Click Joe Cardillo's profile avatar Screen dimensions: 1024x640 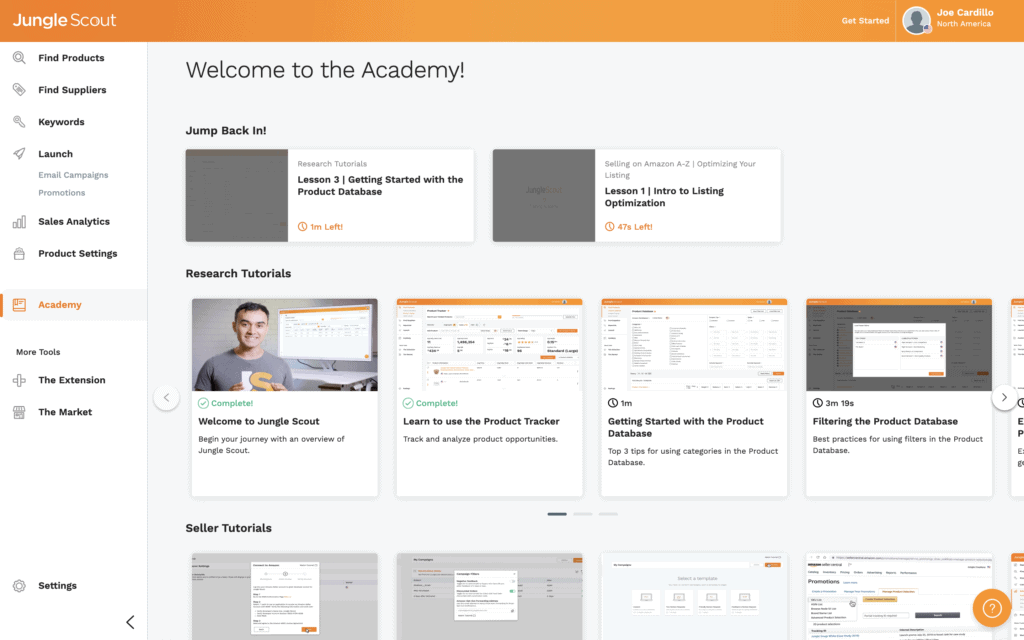point(916,20)
